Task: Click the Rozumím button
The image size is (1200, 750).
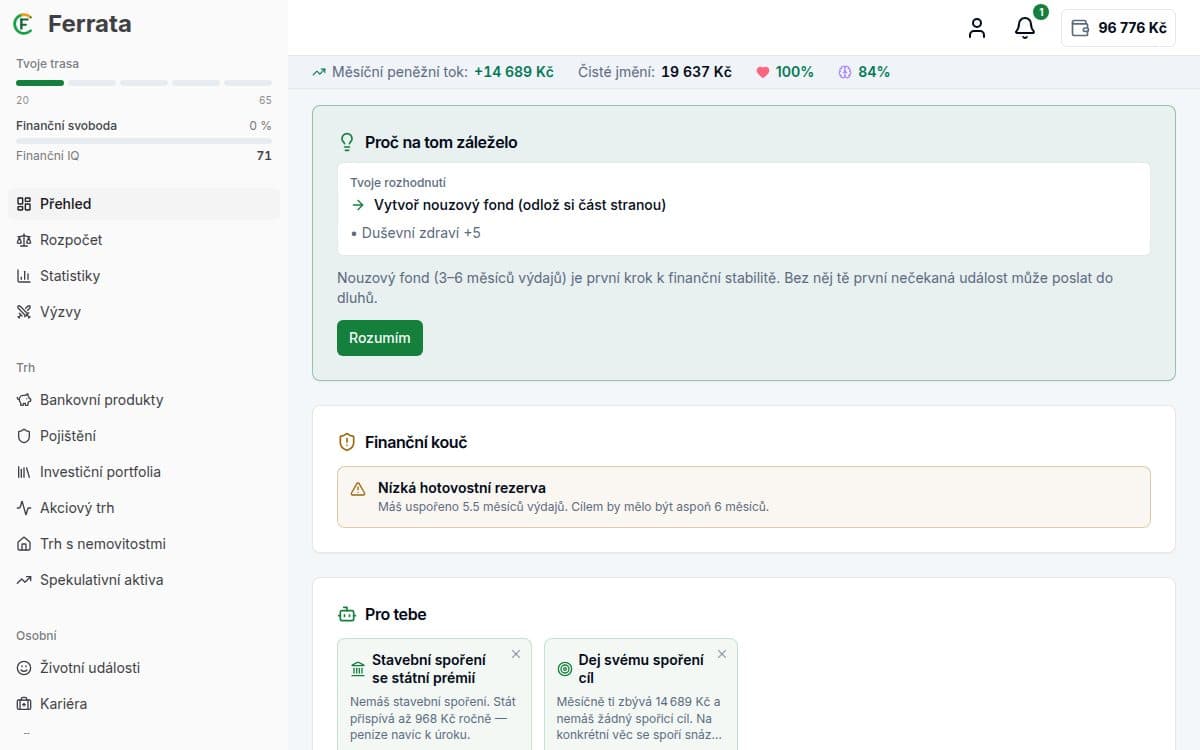Action: pyautogui.click(x=380, y=338)
